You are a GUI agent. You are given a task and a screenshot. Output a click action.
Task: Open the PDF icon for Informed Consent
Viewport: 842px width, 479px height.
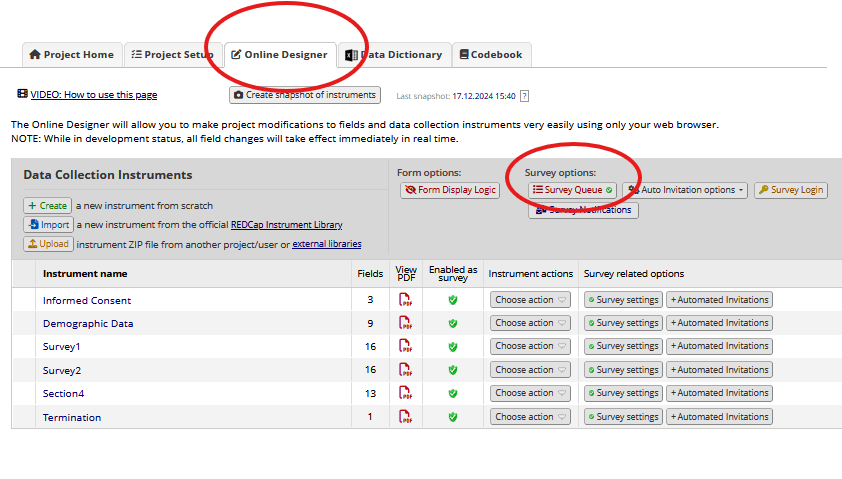coord(404,300)
